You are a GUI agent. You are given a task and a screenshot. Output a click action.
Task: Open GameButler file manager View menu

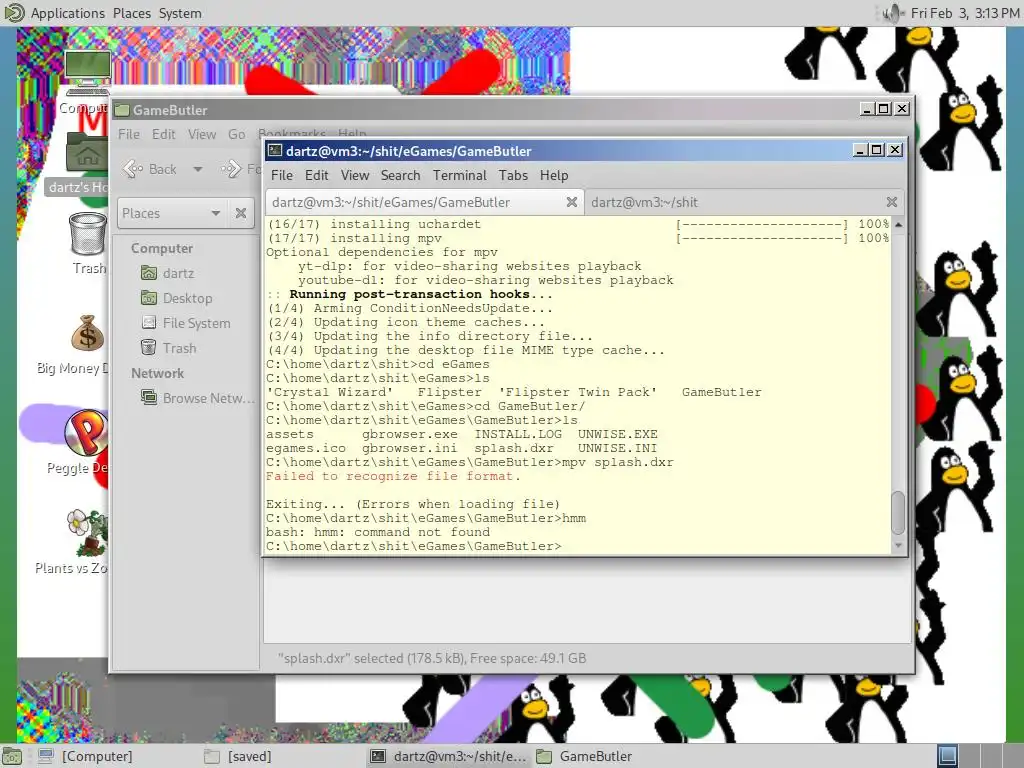click(x=202, y=134)
